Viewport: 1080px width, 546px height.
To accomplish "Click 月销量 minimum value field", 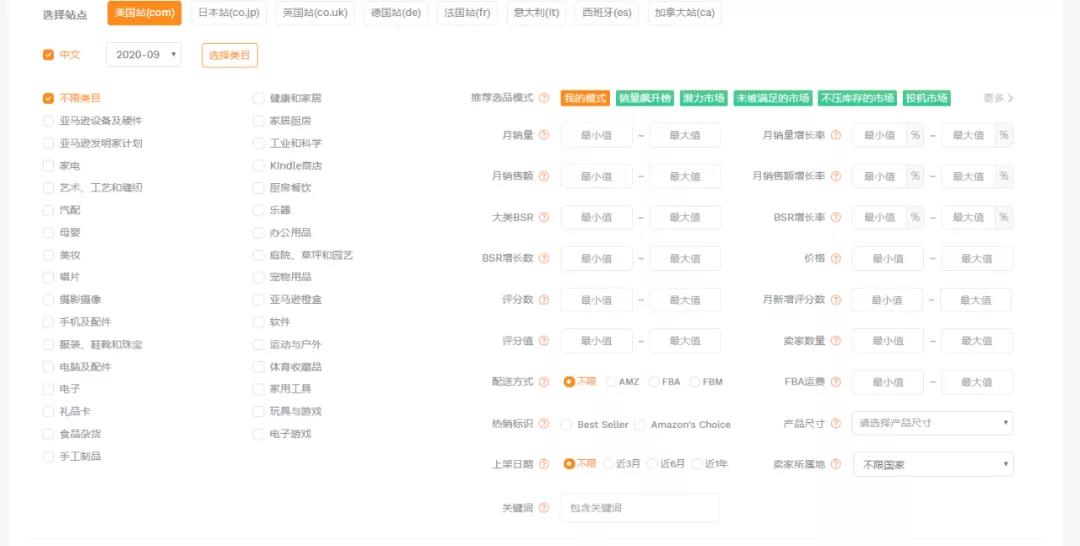I will [596, 136].
